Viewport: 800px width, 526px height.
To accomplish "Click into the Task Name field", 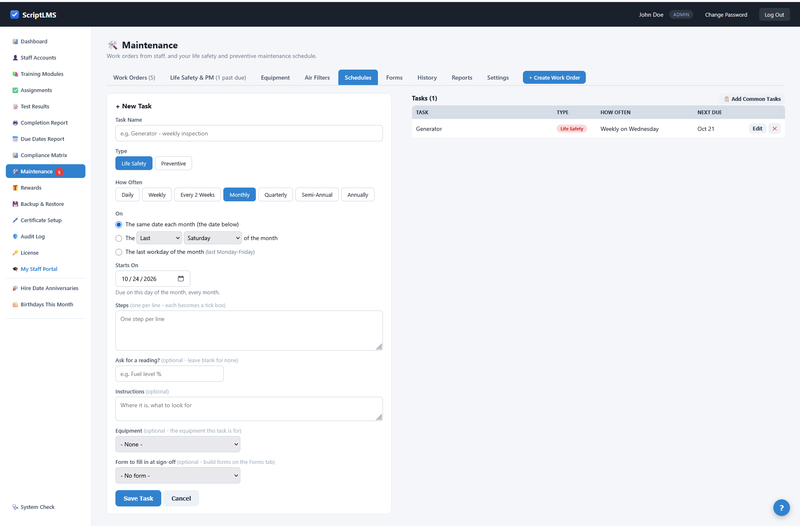I will coord(249,134).
